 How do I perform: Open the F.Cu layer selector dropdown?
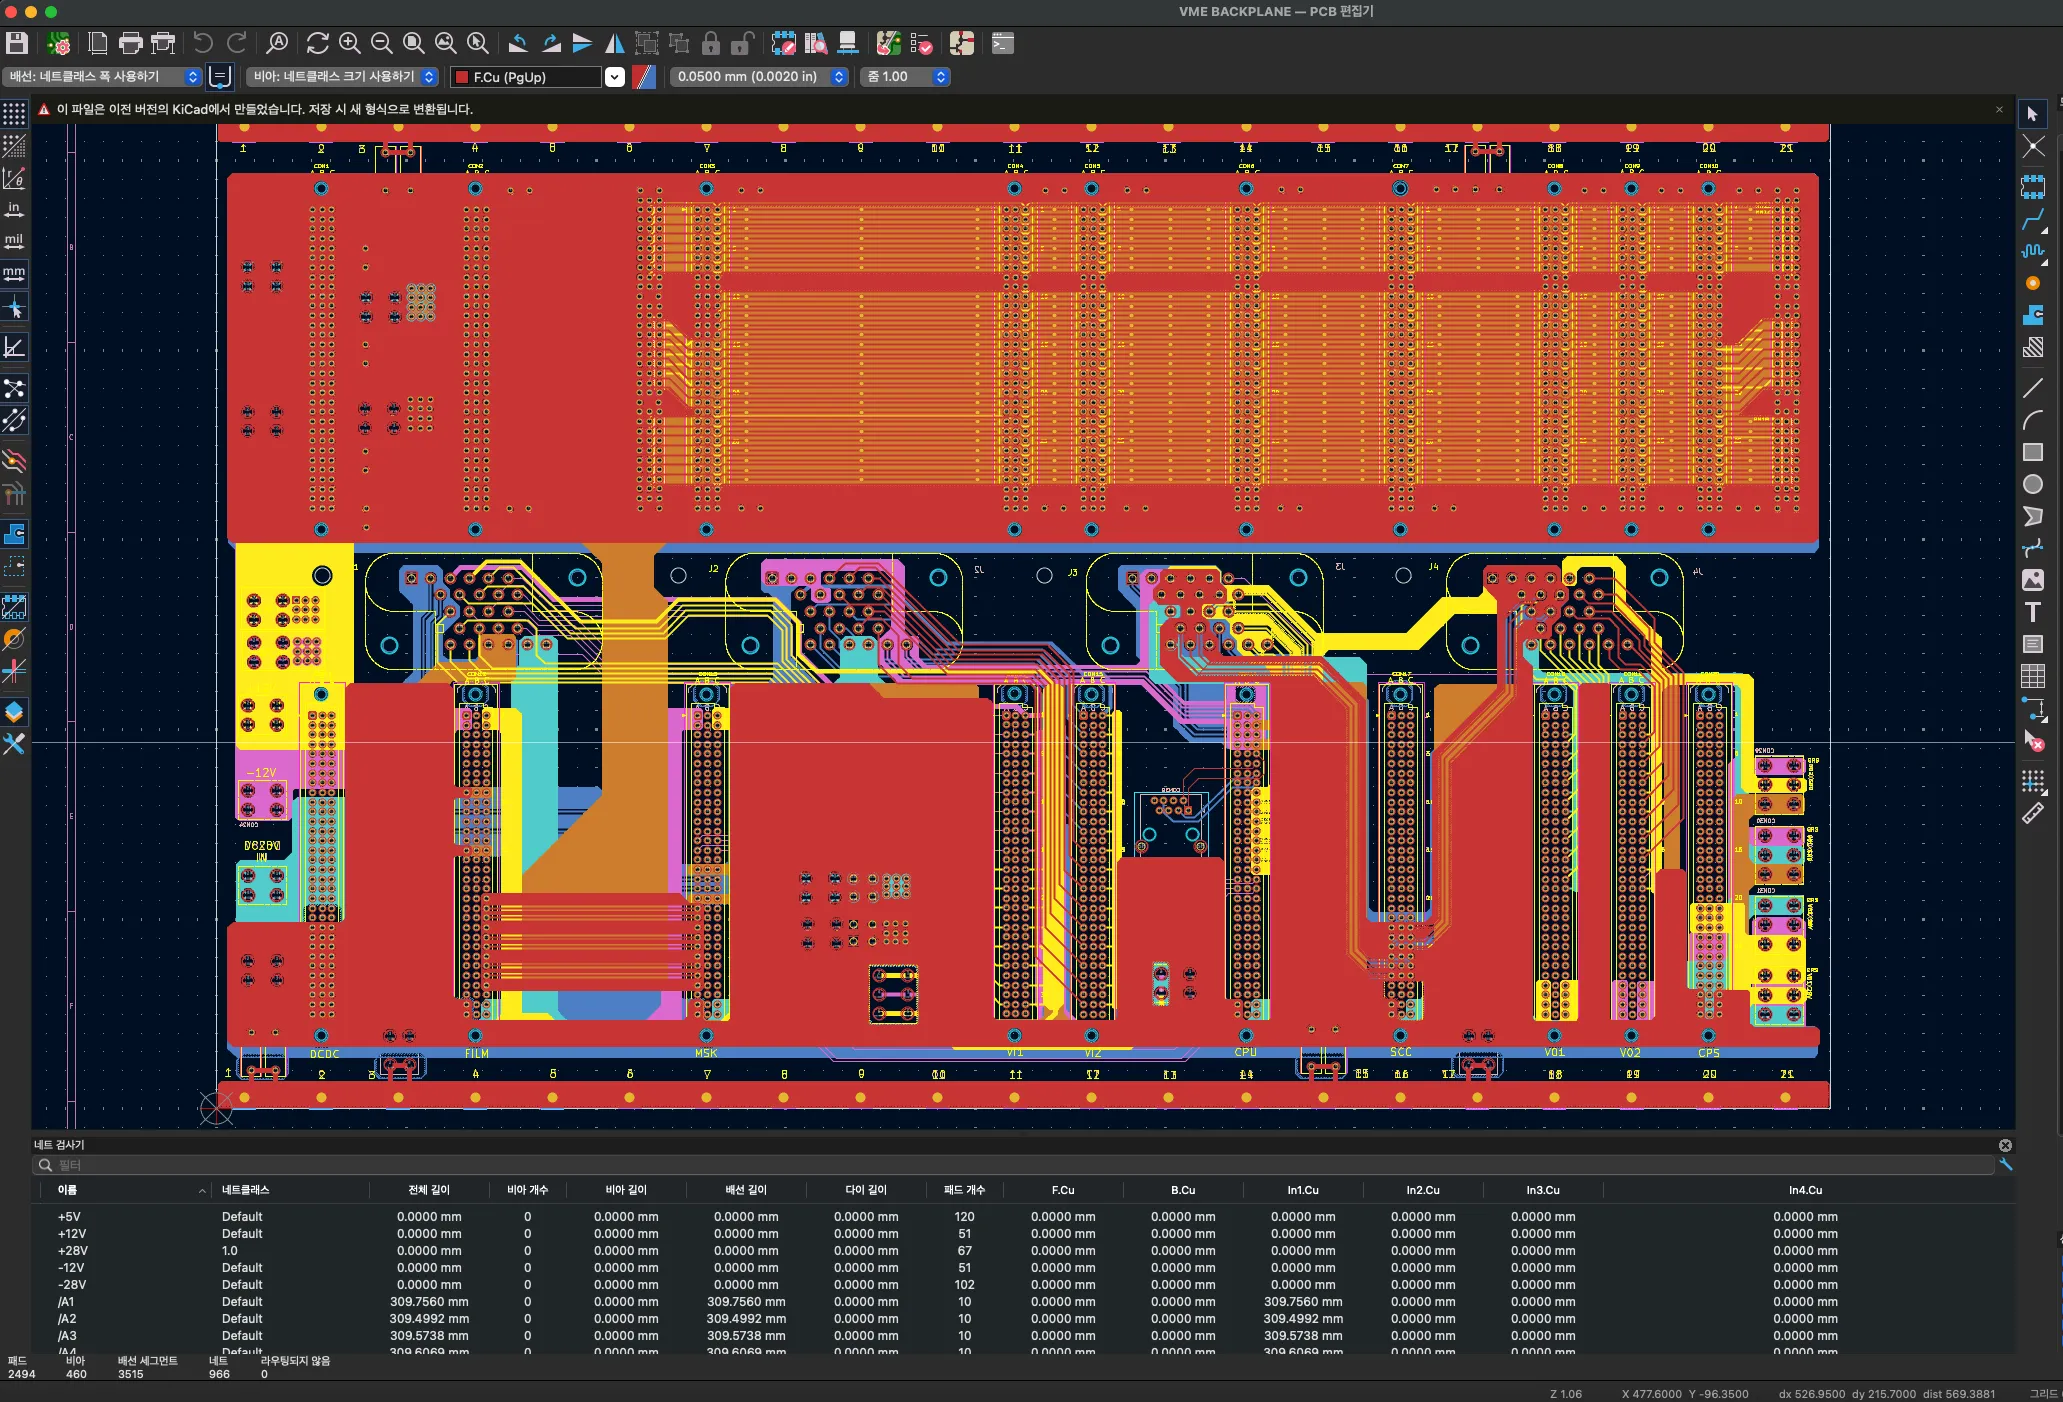click(x=614, y=77)
